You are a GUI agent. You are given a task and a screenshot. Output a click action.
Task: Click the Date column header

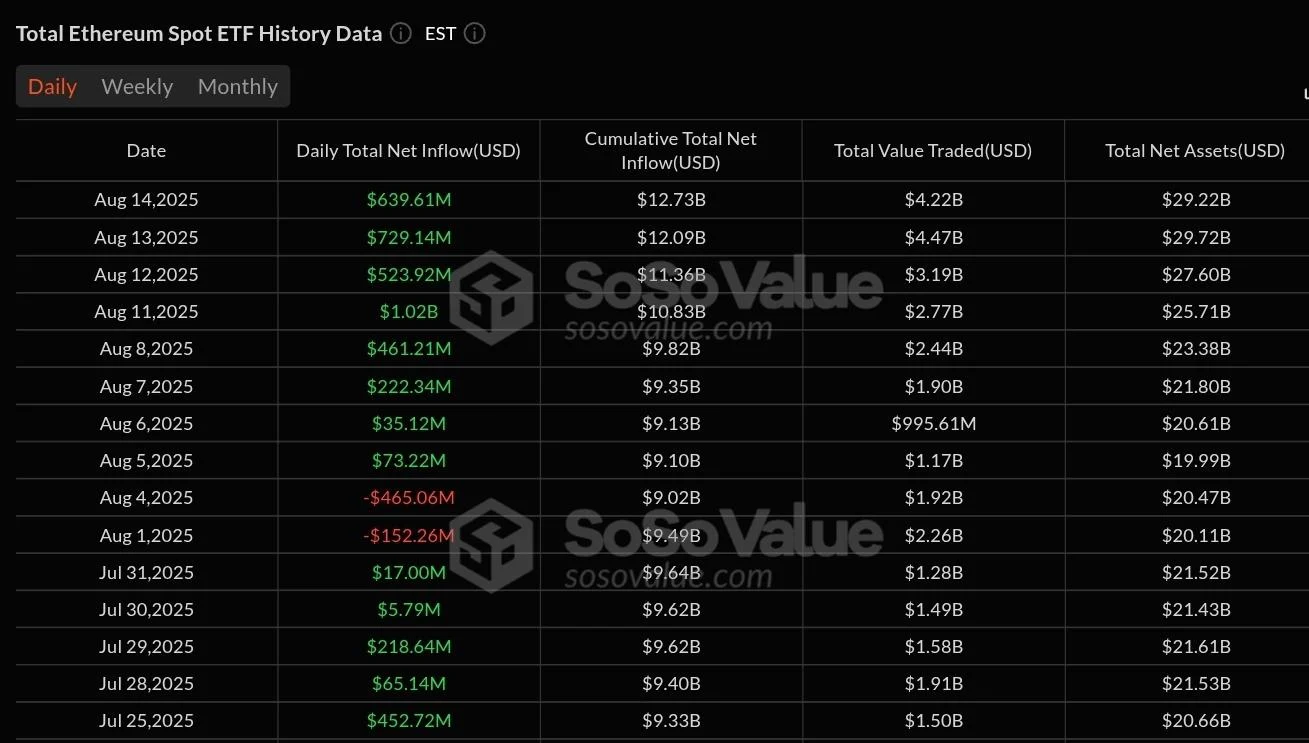point(146,151)
